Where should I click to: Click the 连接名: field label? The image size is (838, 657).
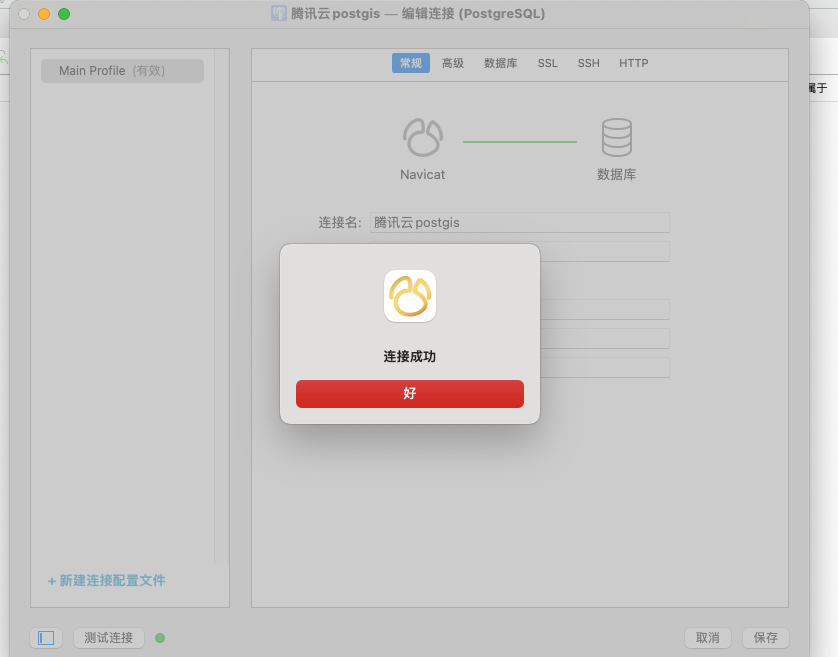[x=340, y=222]
